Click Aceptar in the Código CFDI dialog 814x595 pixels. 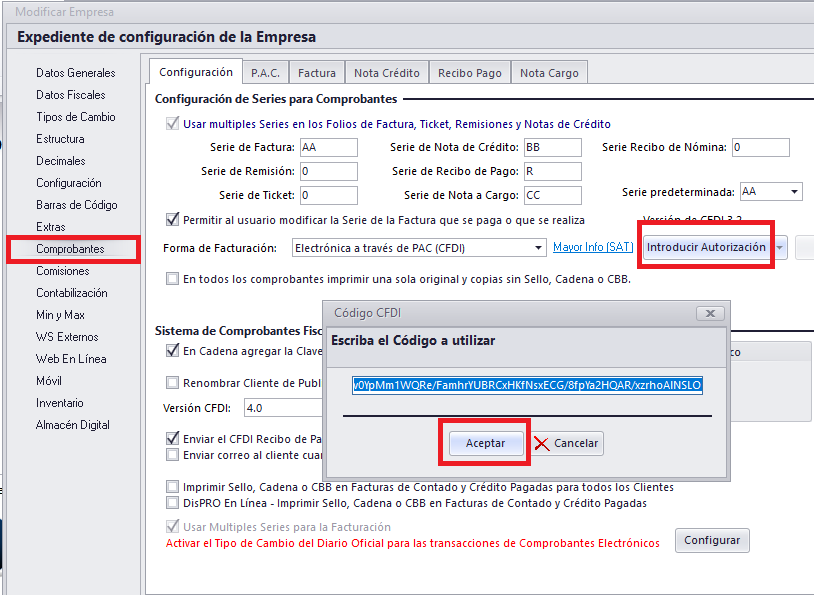coord(485,443)
